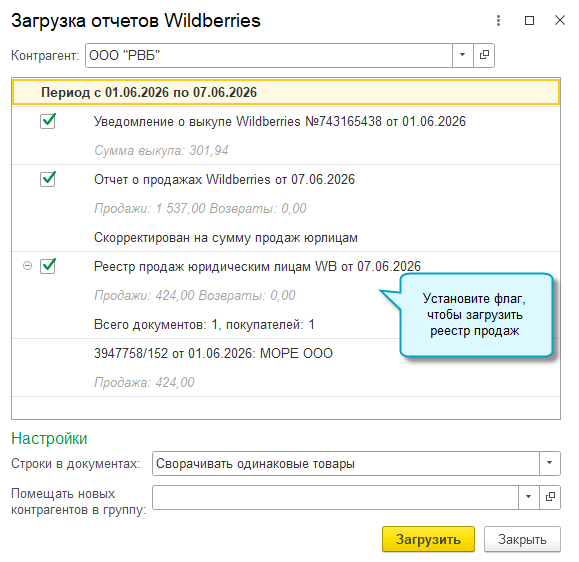This screenshot has height=562, width=579.
Task: Open the Контрагент dropdown list
Action: 462,55
